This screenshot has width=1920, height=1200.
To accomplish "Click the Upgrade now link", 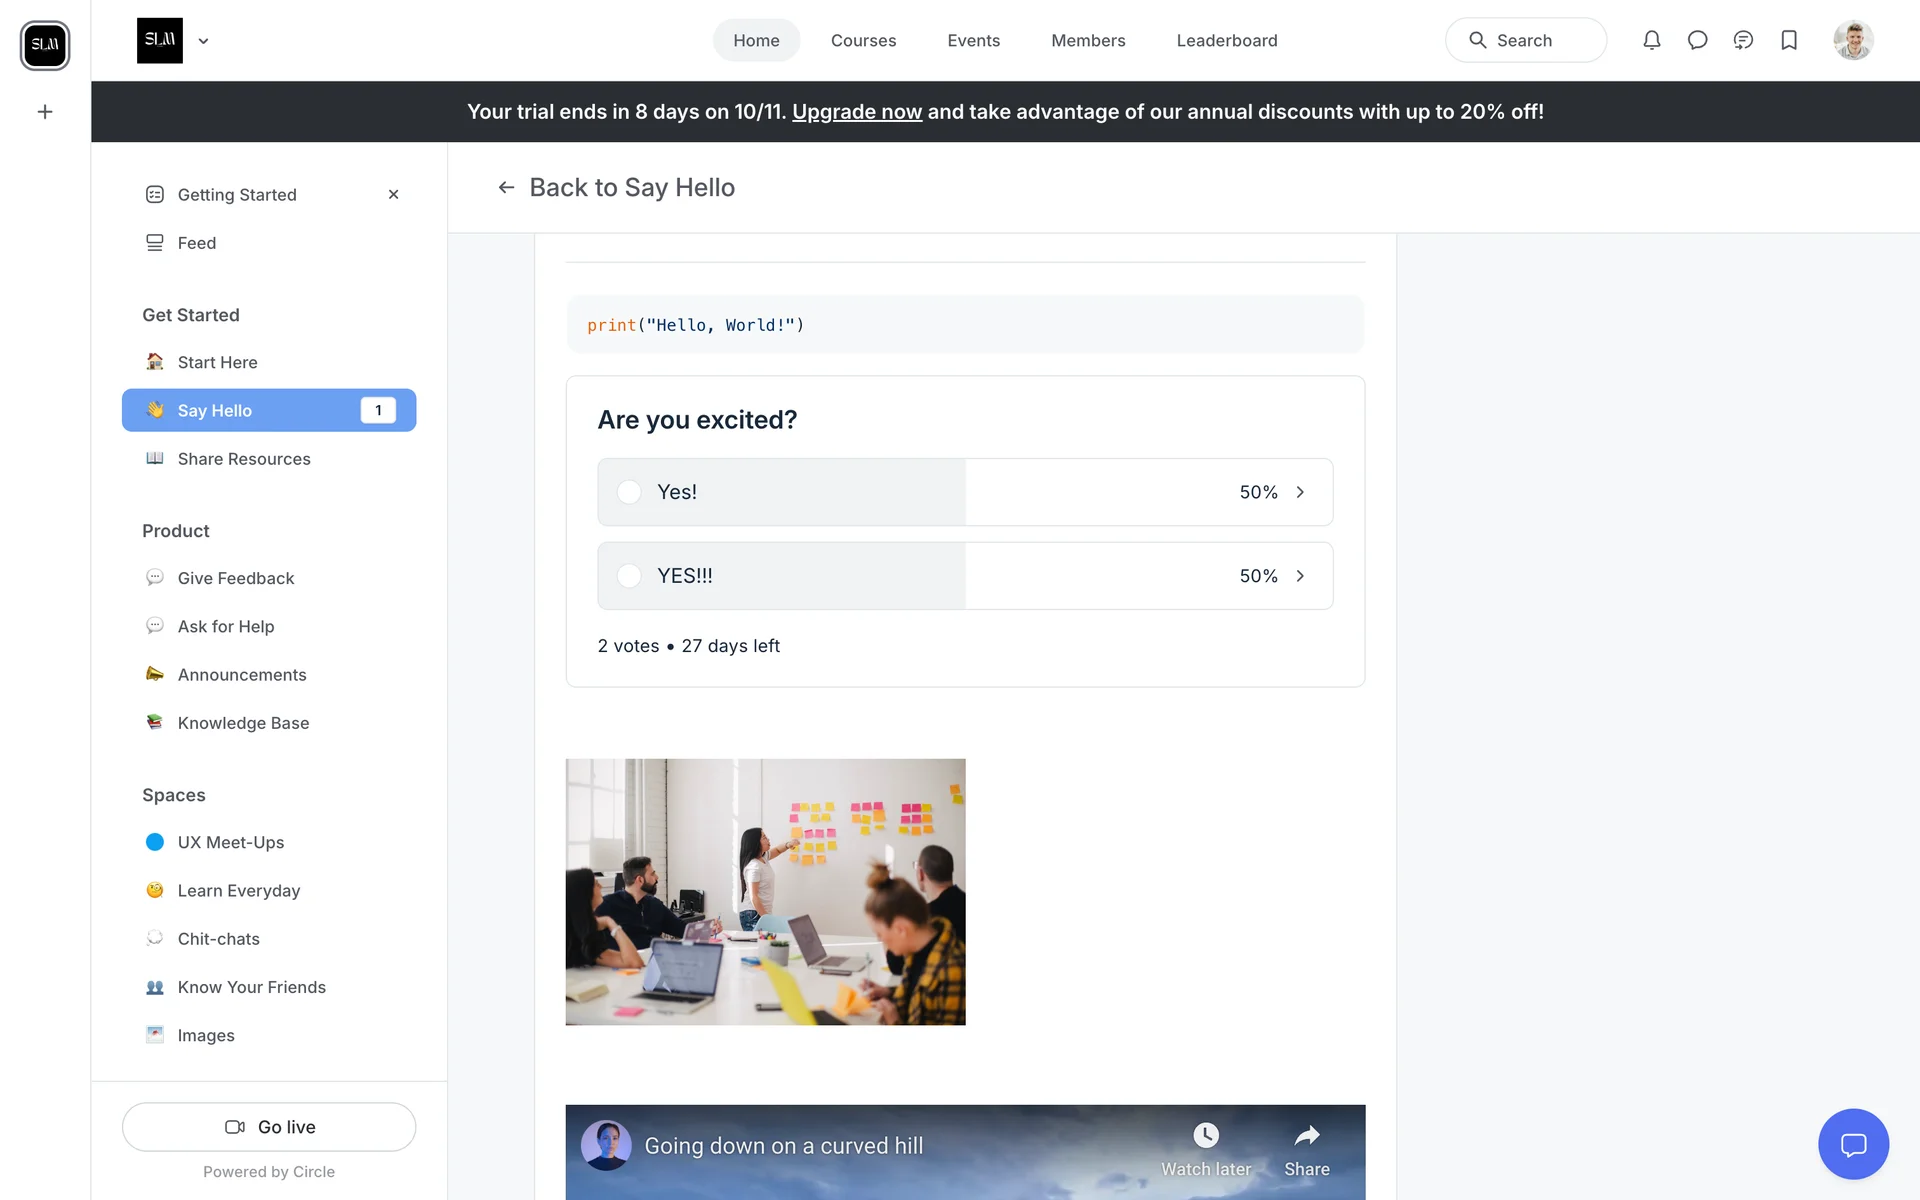I will (x=856, y=112).
